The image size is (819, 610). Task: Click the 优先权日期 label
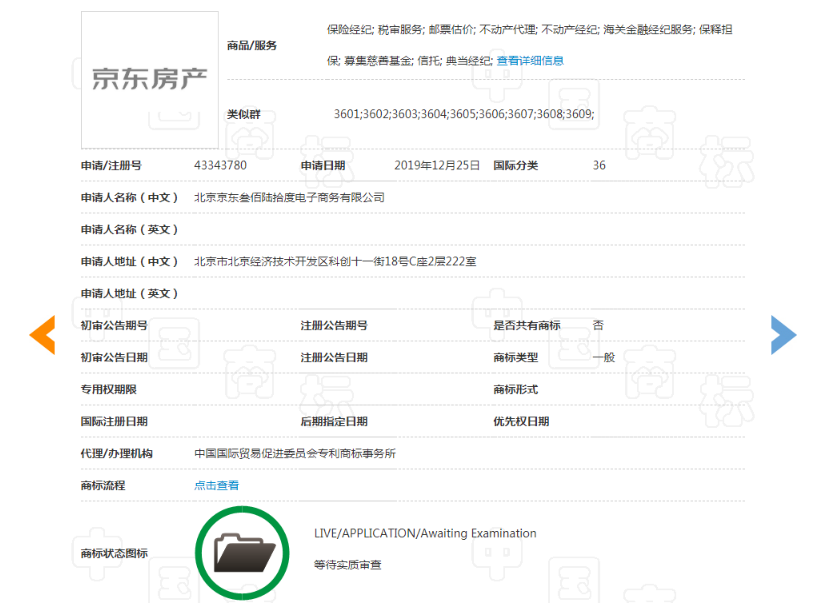[x=521, y=421]
